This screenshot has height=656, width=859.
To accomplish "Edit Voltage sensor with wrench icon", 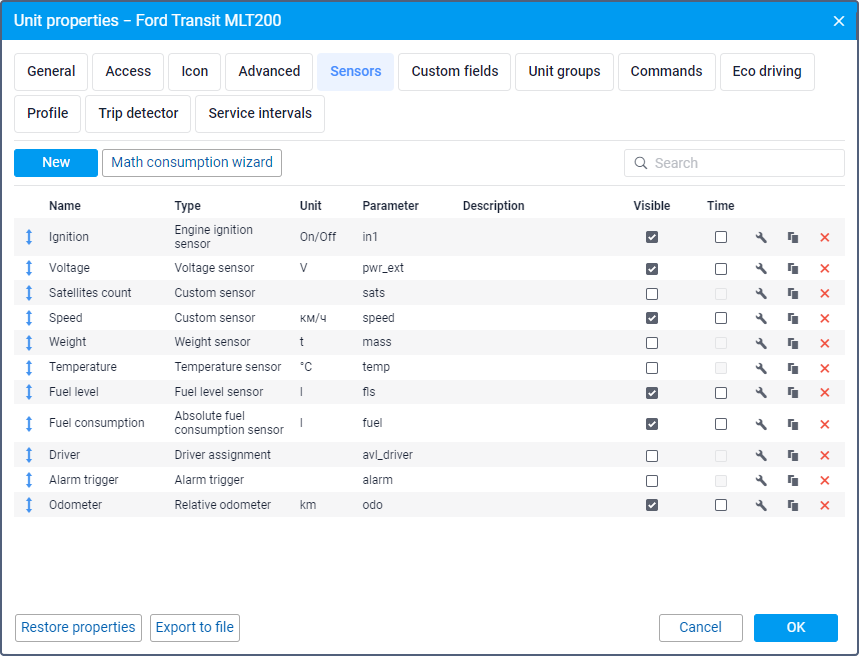I will tap(761, 269).
